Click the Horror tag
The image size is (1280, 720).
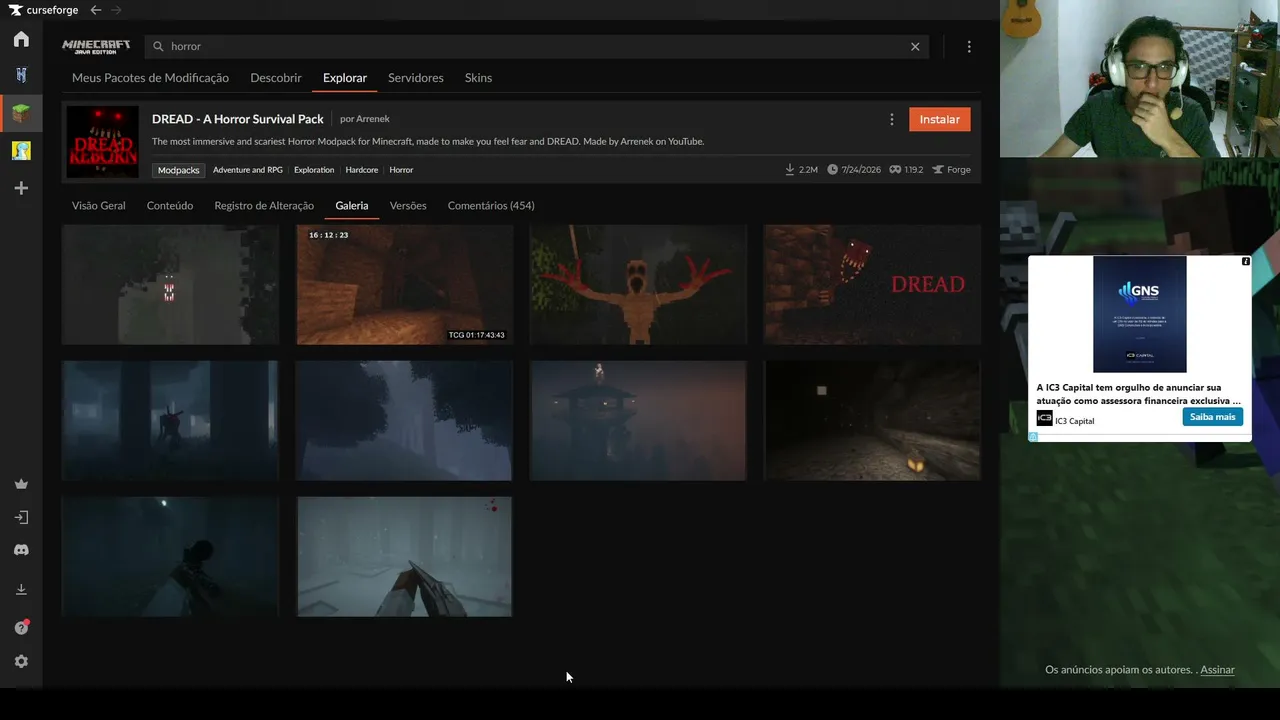click(x=401, y=170)
